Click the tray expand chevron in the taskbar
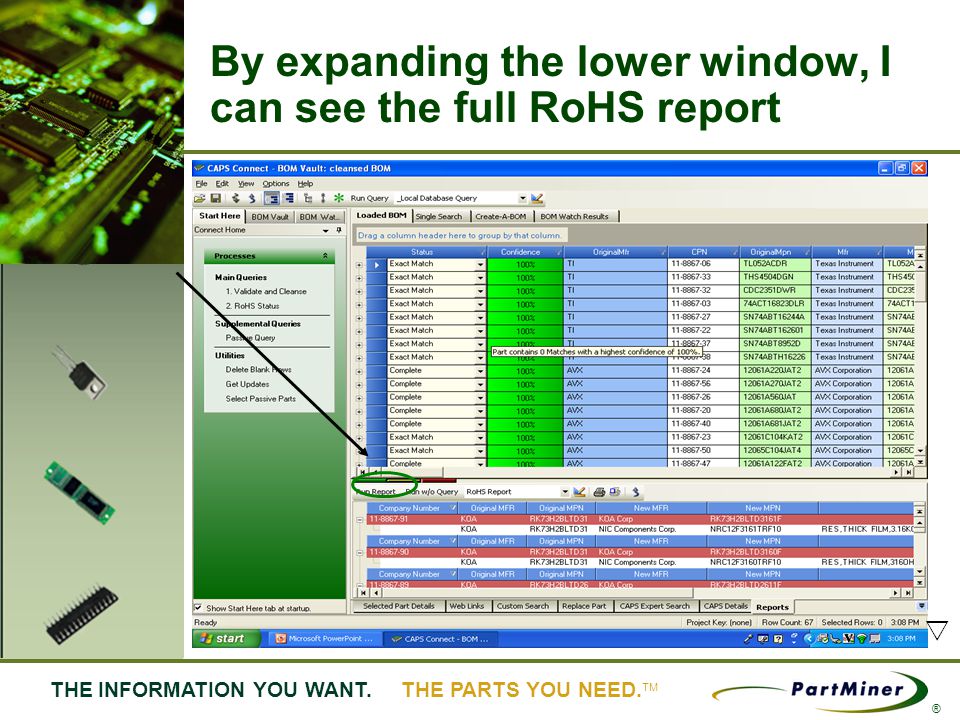960x720 pixels. [808, 639]
